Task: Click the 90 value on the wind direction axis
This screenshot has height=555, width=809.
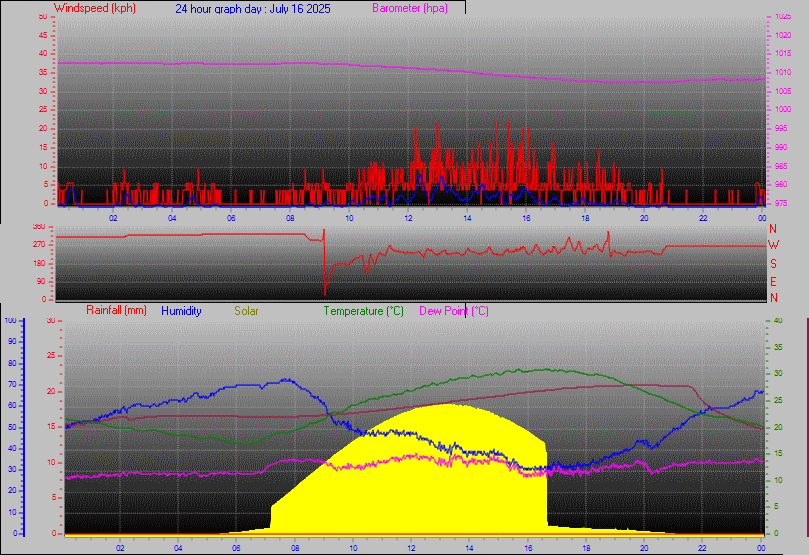Action: [41, 282]
